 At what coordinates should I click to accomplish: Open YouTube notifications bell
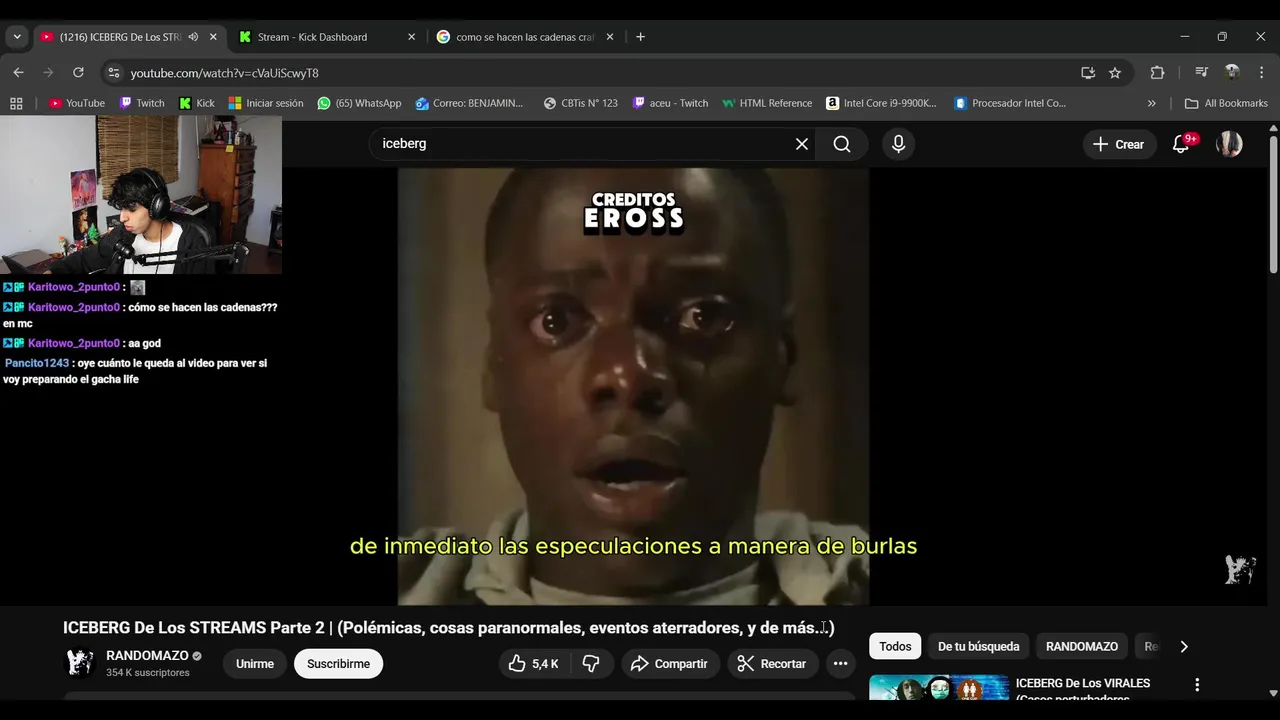coord(1181,144)
